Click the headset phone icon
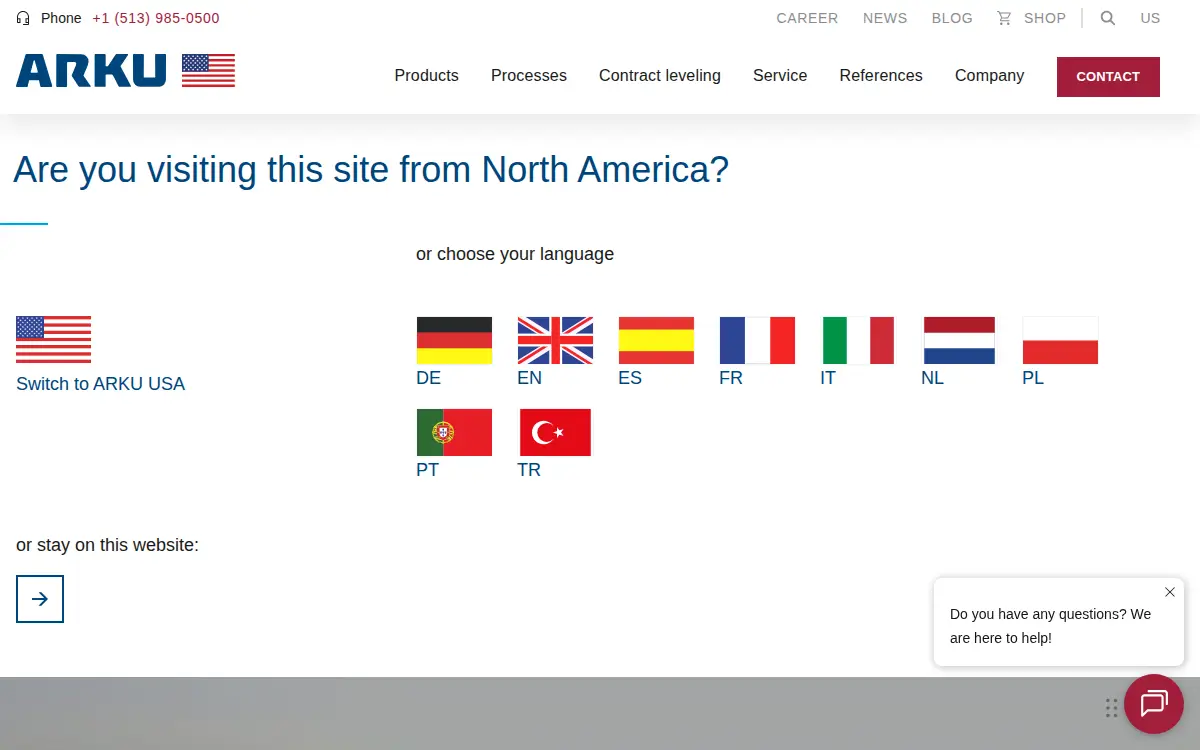 (x=23, y=18)
